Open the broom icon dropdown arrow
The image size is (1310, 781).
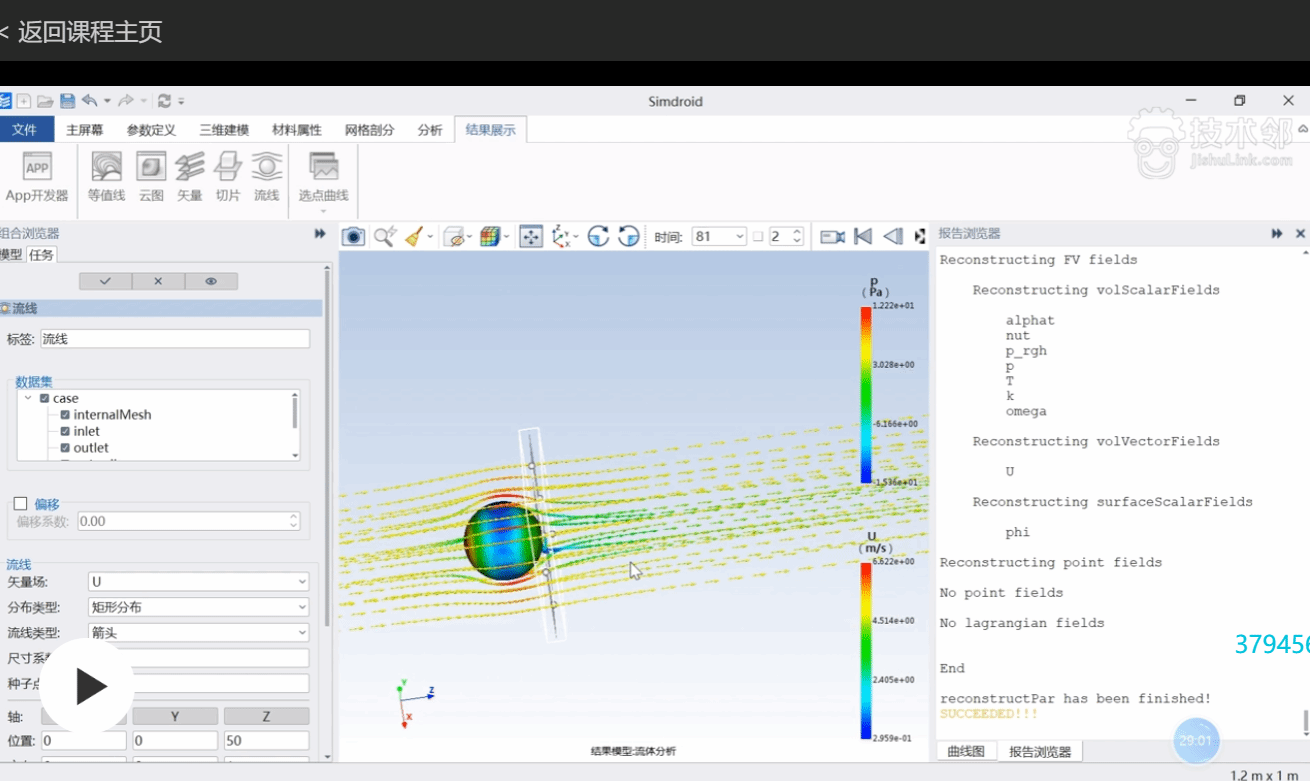click(431, 237)
